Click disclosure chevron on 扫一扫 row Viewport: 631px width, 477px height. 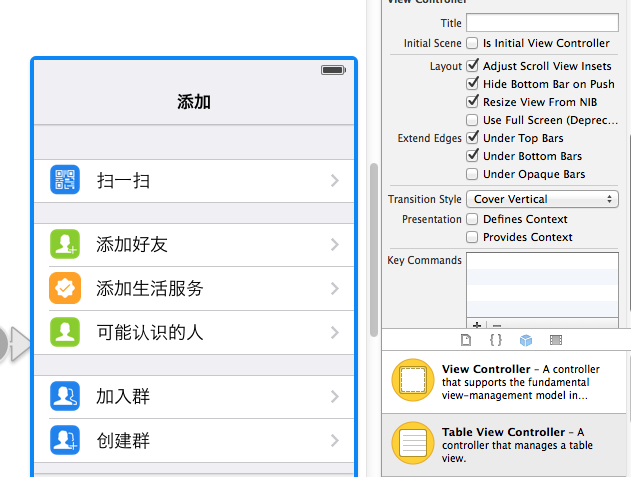[335, 180]
